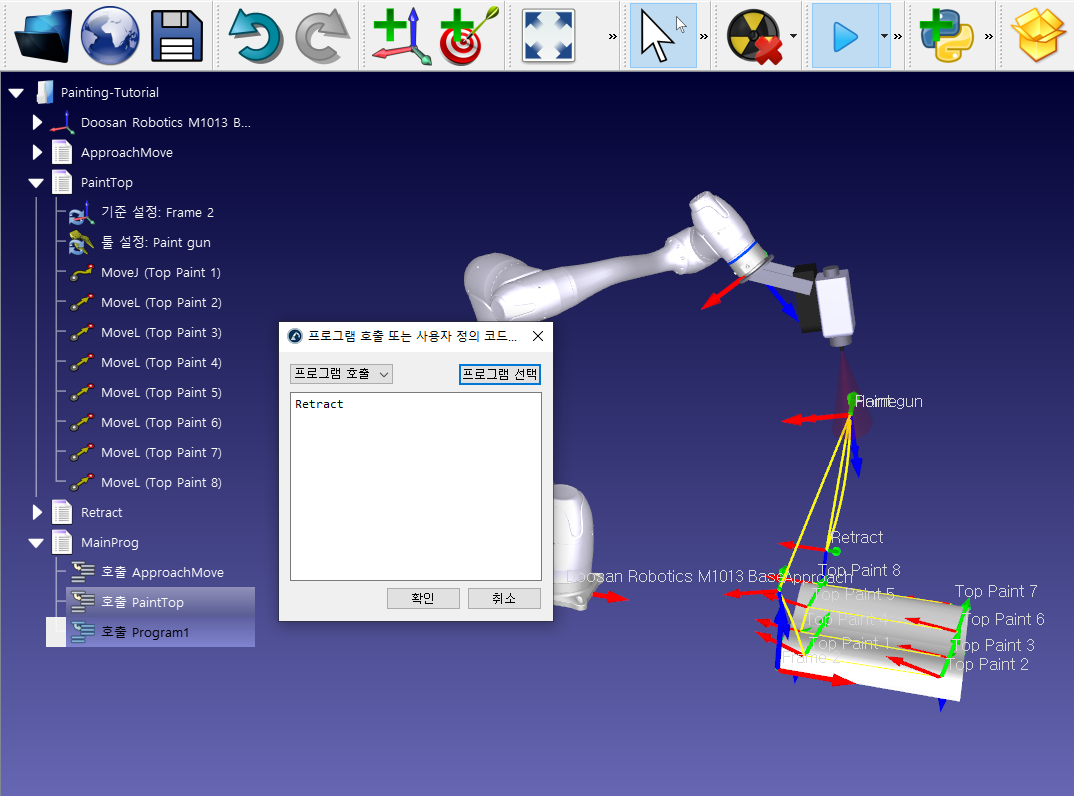This screenshot has width=1074, height=796.
Task: Click the Retract text input area
Action: pyautogui.click(x=415, y=485)
